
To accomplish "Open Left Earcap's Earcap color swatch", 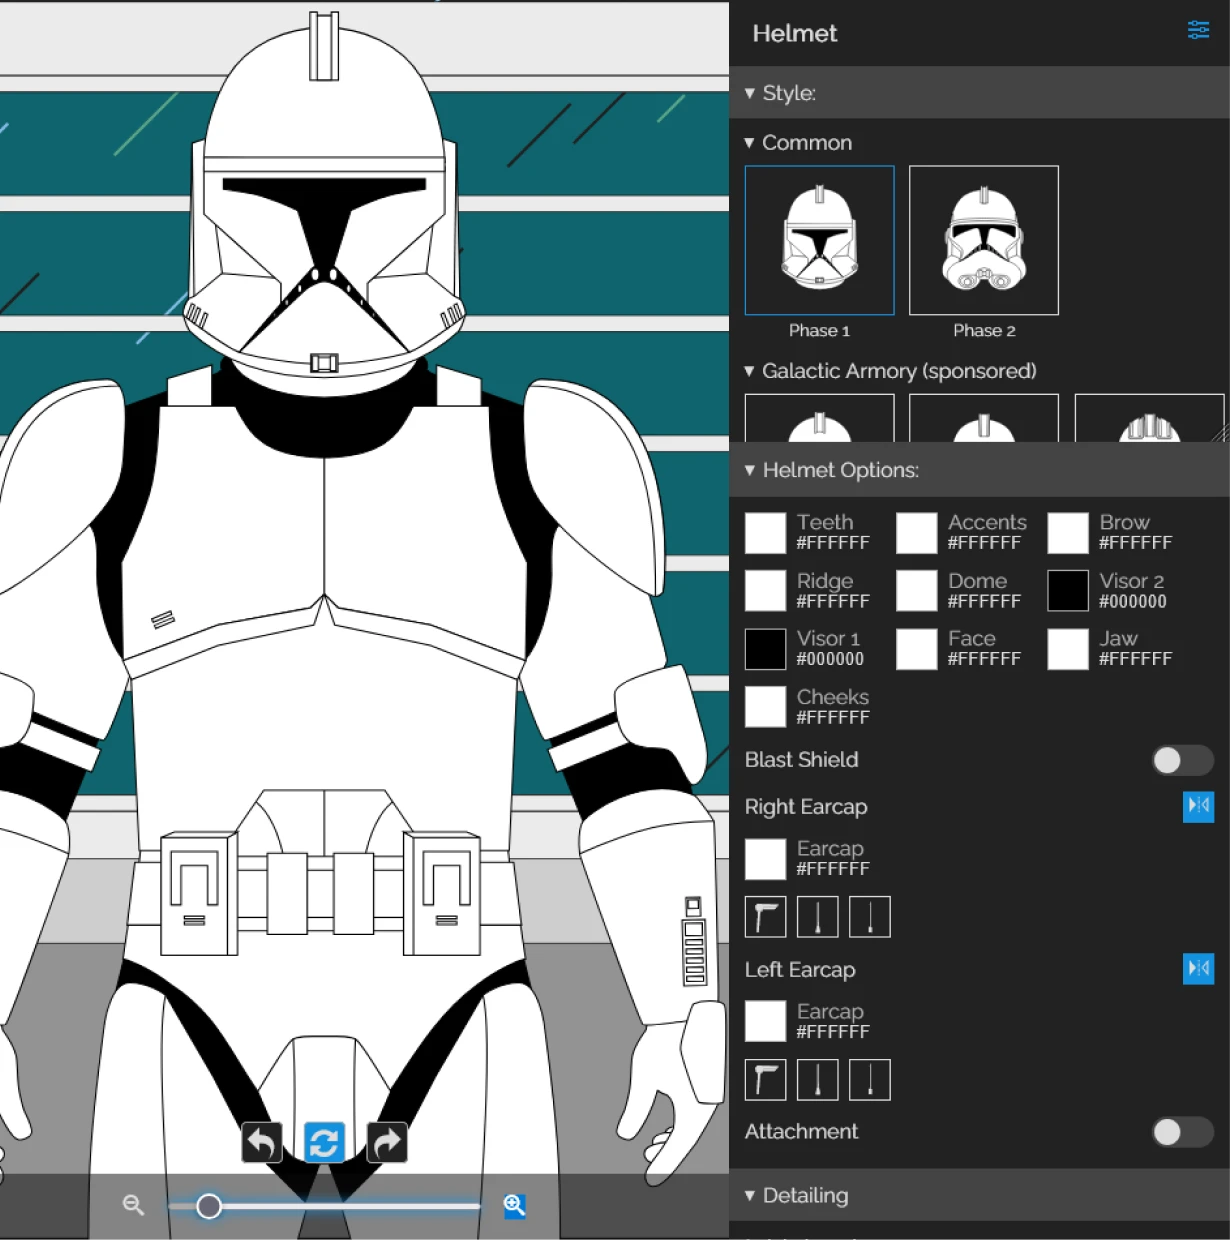I will 766,1022.
